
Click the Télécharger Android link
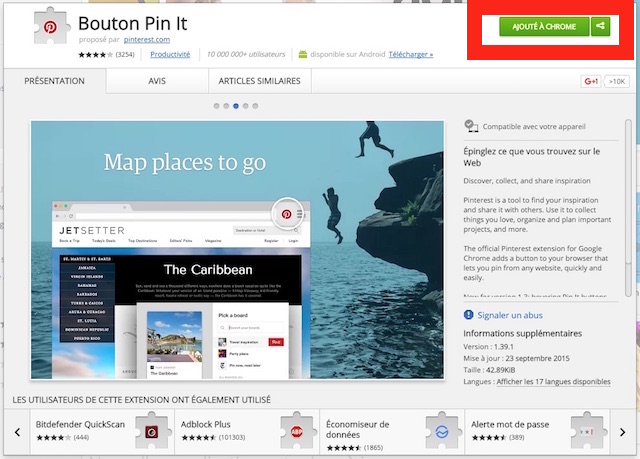pos(411,54)
